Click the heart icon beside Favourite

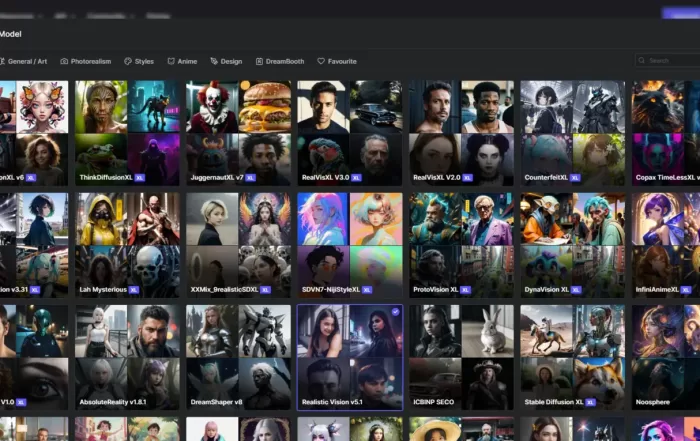(321, 61)
